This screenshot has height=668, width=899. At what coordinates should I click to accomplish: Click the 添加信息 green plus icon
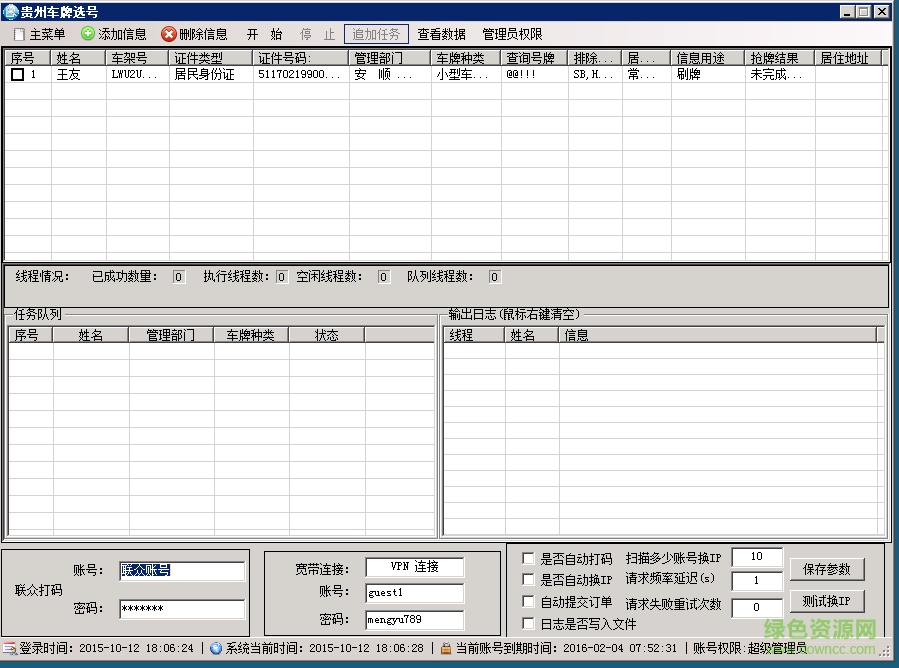tap(91, 33)
